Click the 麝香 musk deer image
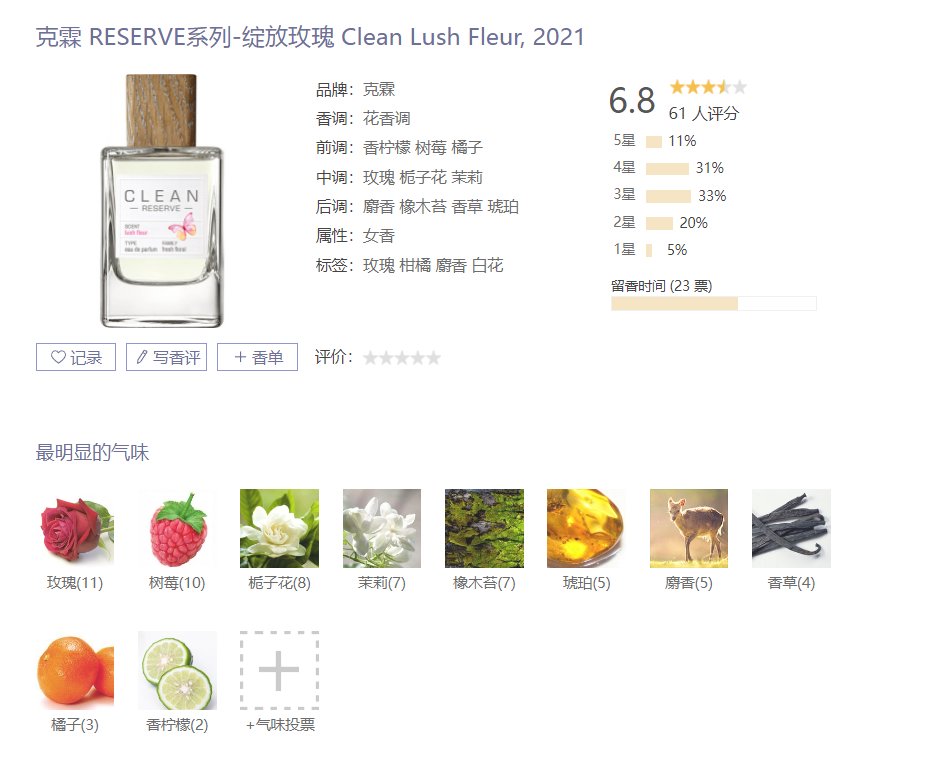 [689, 528]
